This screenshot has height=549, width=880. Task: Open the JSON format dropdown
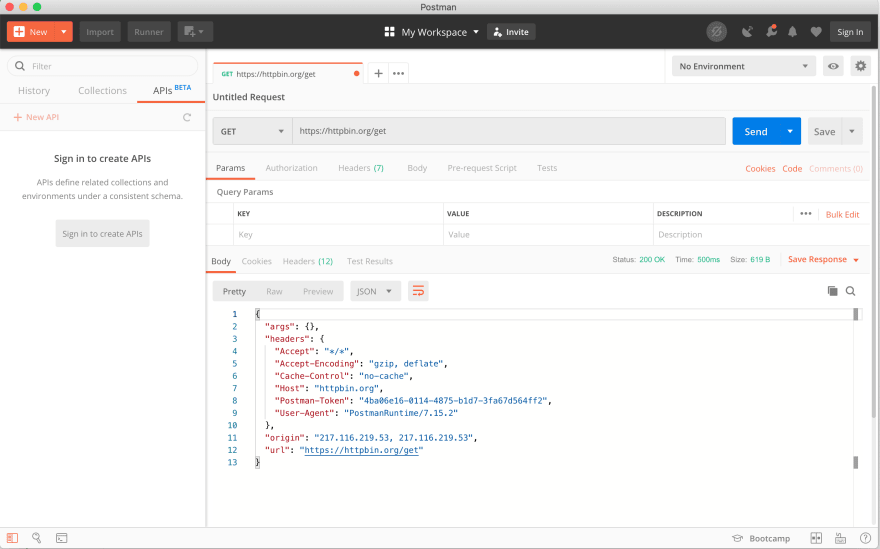(x=375, y=291)
